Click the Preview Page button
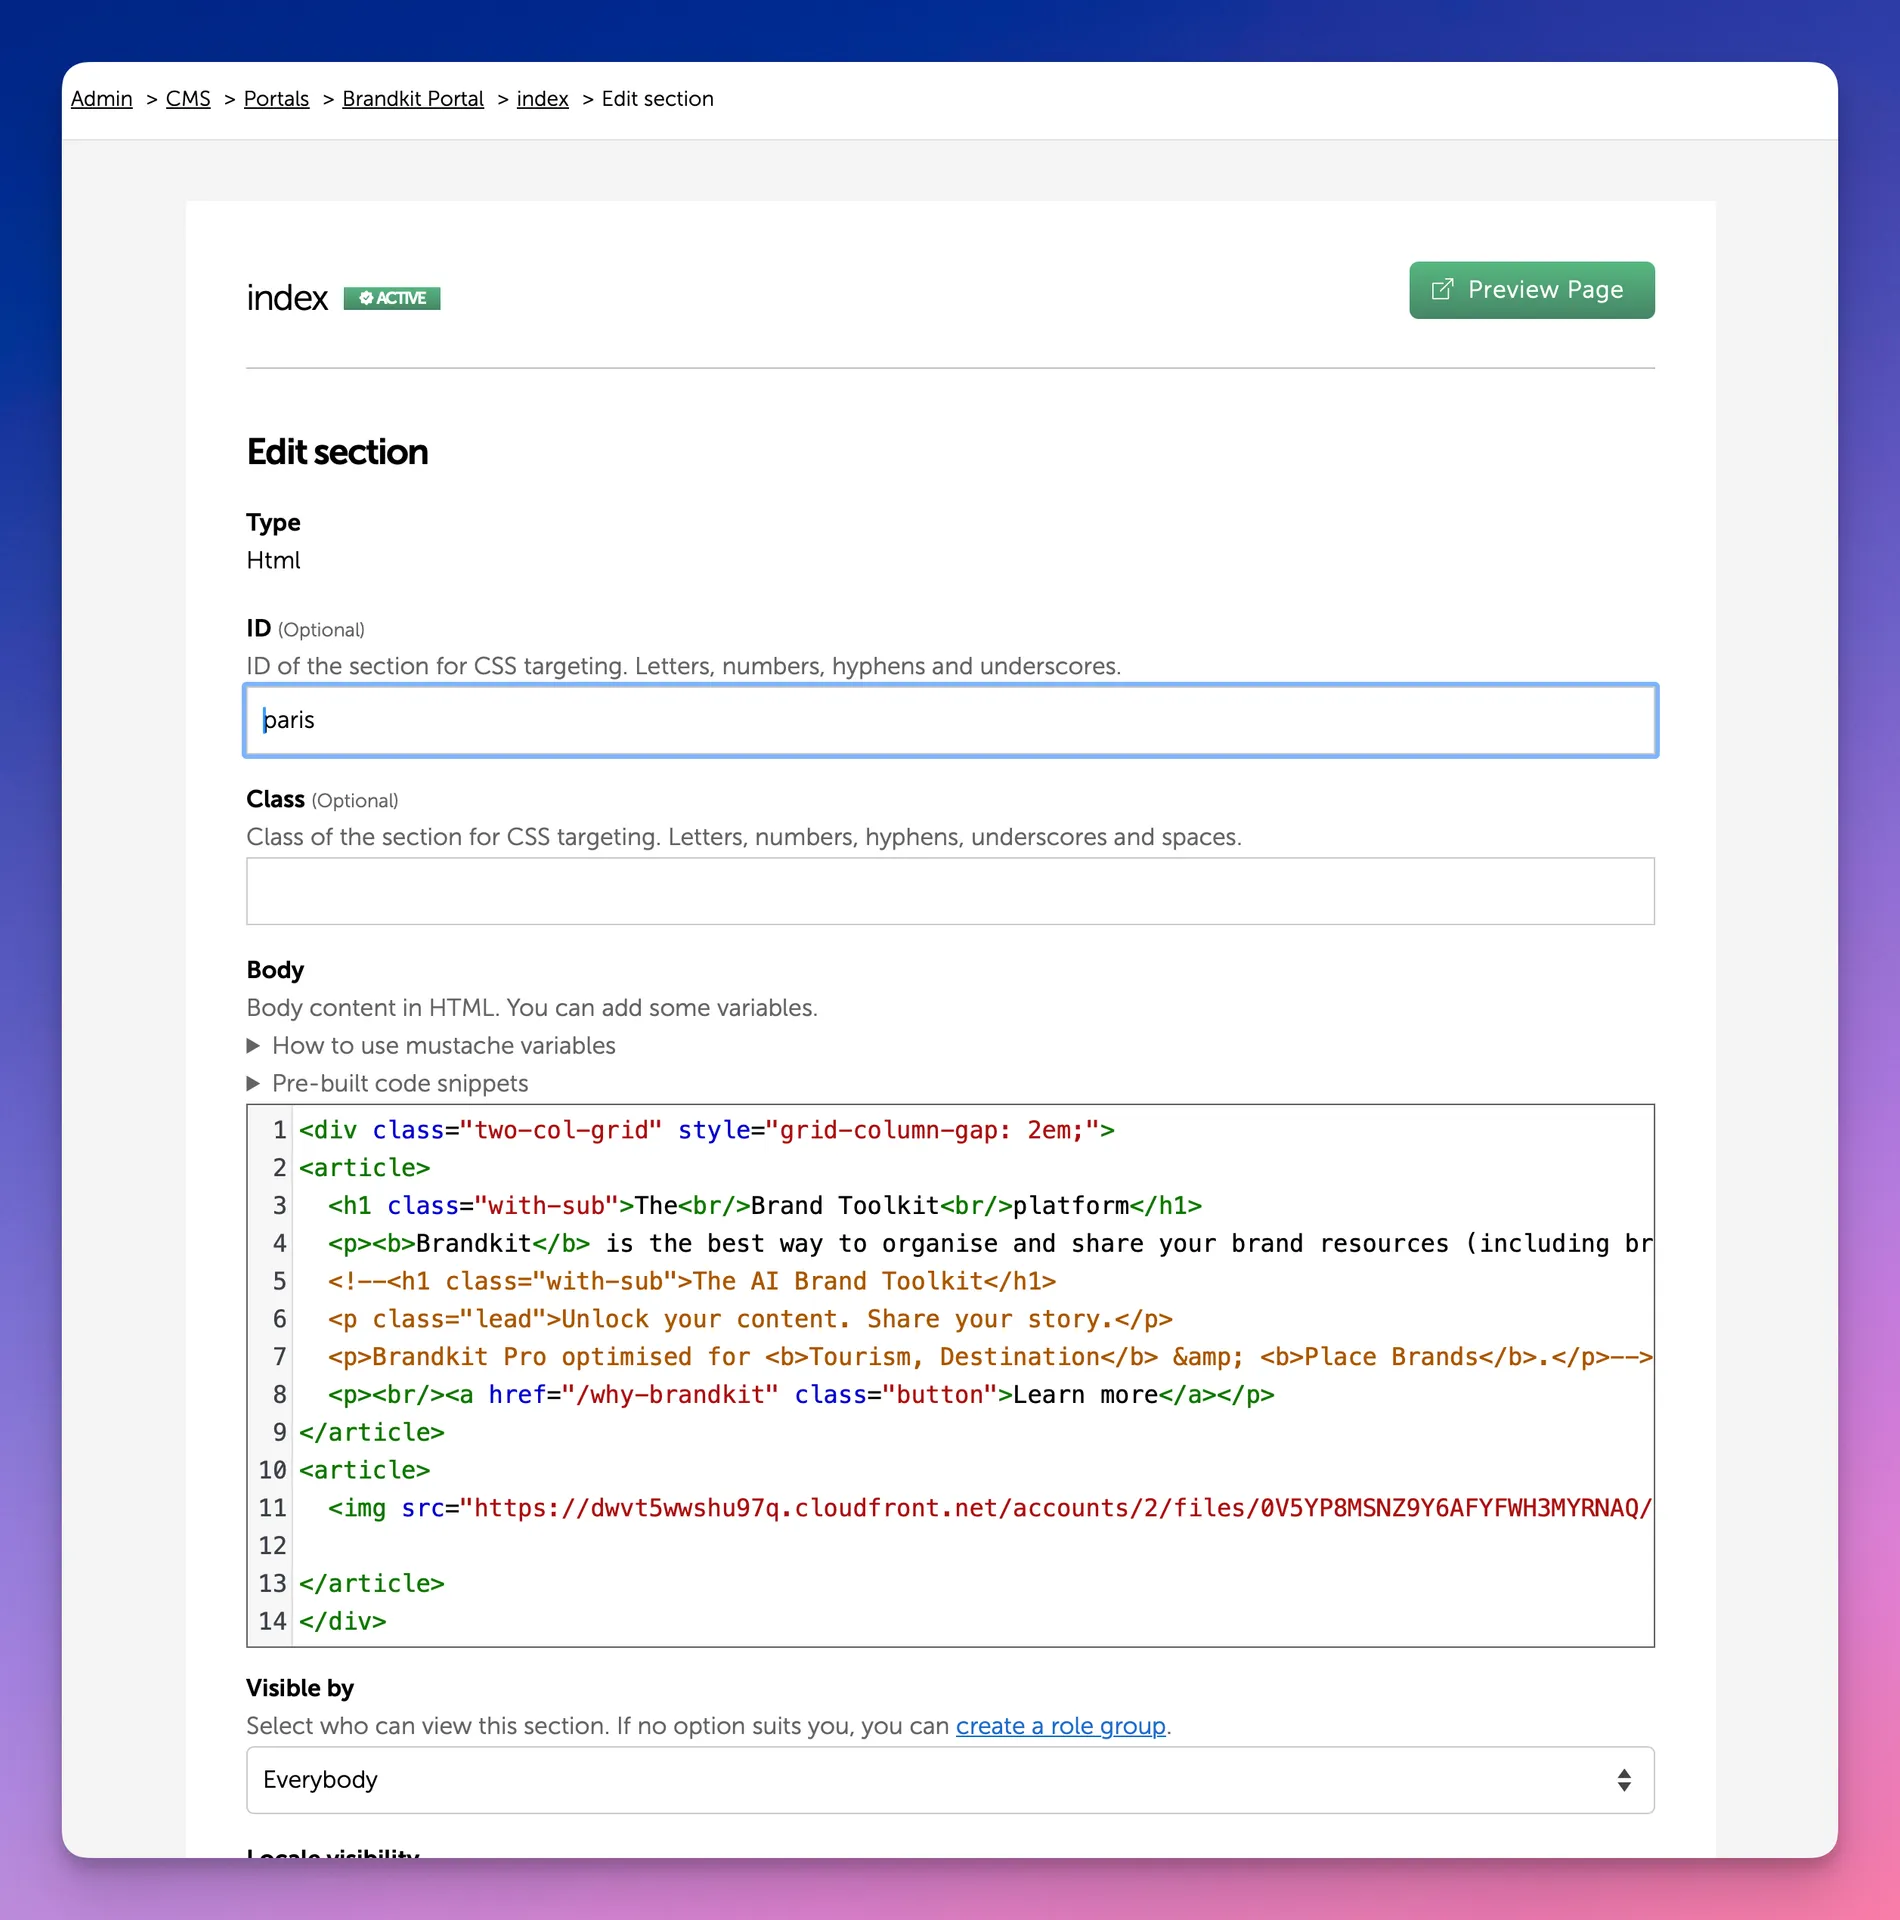Image resolution: width=1900 pixels, height=1920 pixels. coord(1531,290)
